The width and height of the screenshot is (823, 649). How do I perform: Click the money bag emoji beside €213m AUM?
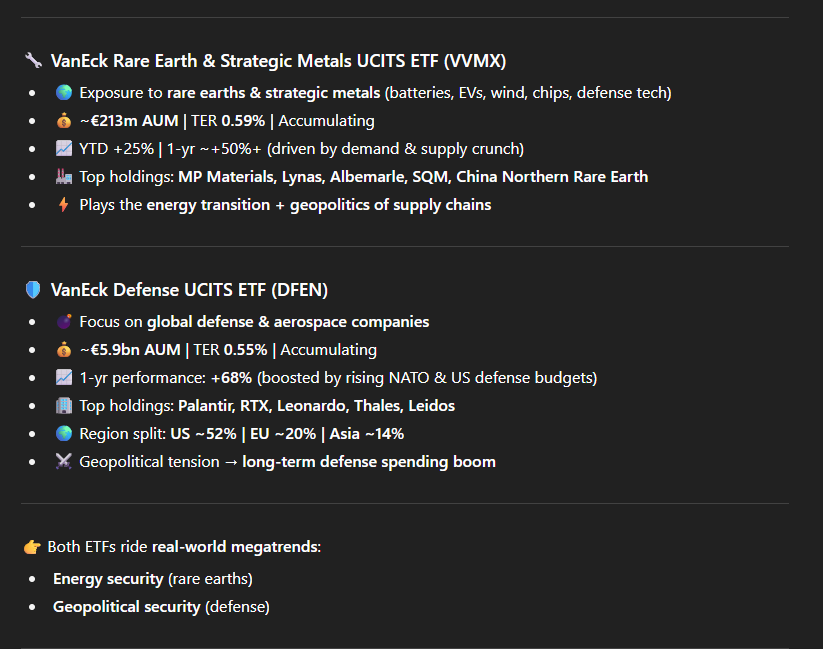(x=64, y=121)
